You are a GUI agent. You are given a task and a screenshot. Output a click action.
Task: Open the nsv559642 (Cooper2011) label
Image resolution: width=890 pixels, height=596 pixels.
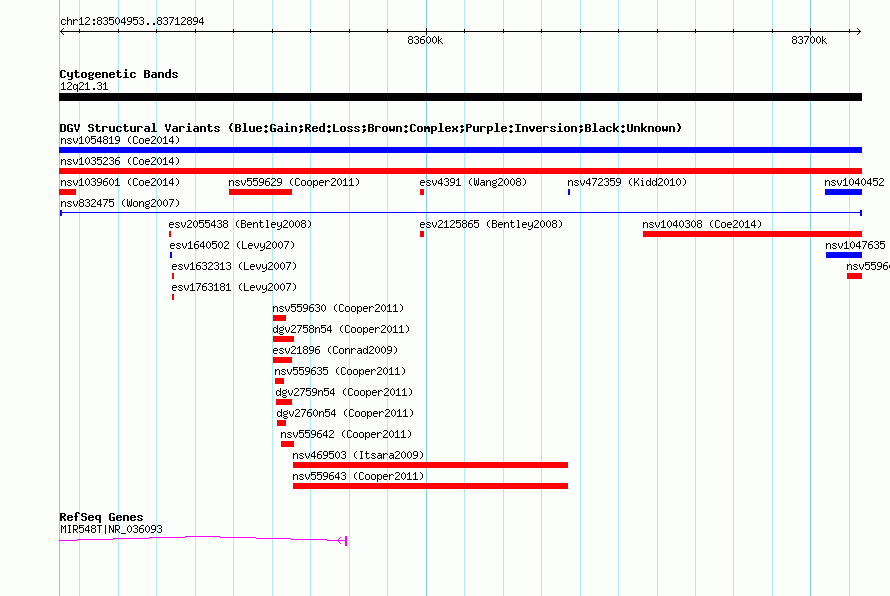346,434
